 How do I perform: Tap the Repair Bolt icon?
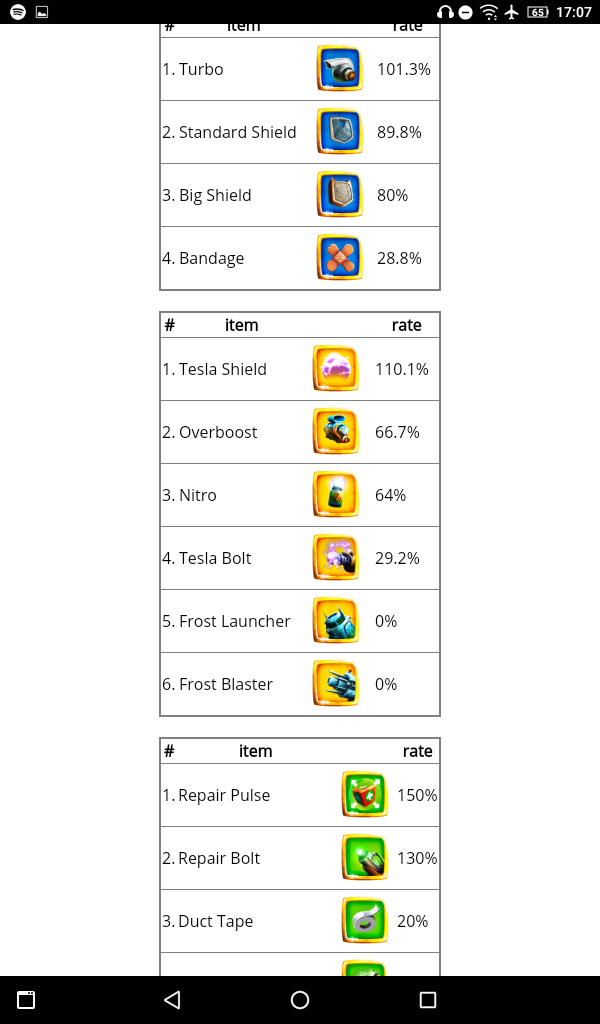click(364, 858)
